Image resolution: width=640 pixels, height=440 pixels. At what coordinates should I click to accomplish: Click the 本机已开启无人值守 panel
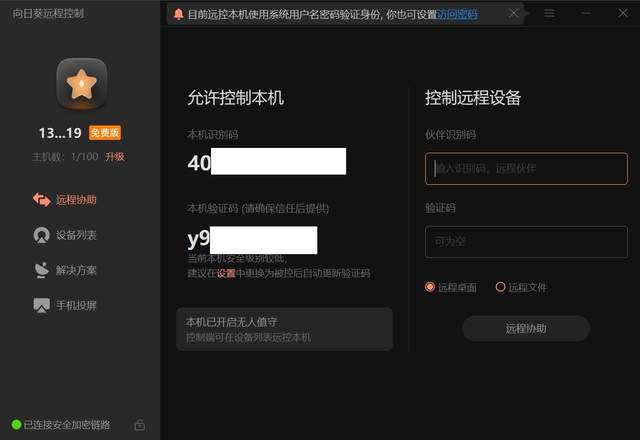(284, 329)
